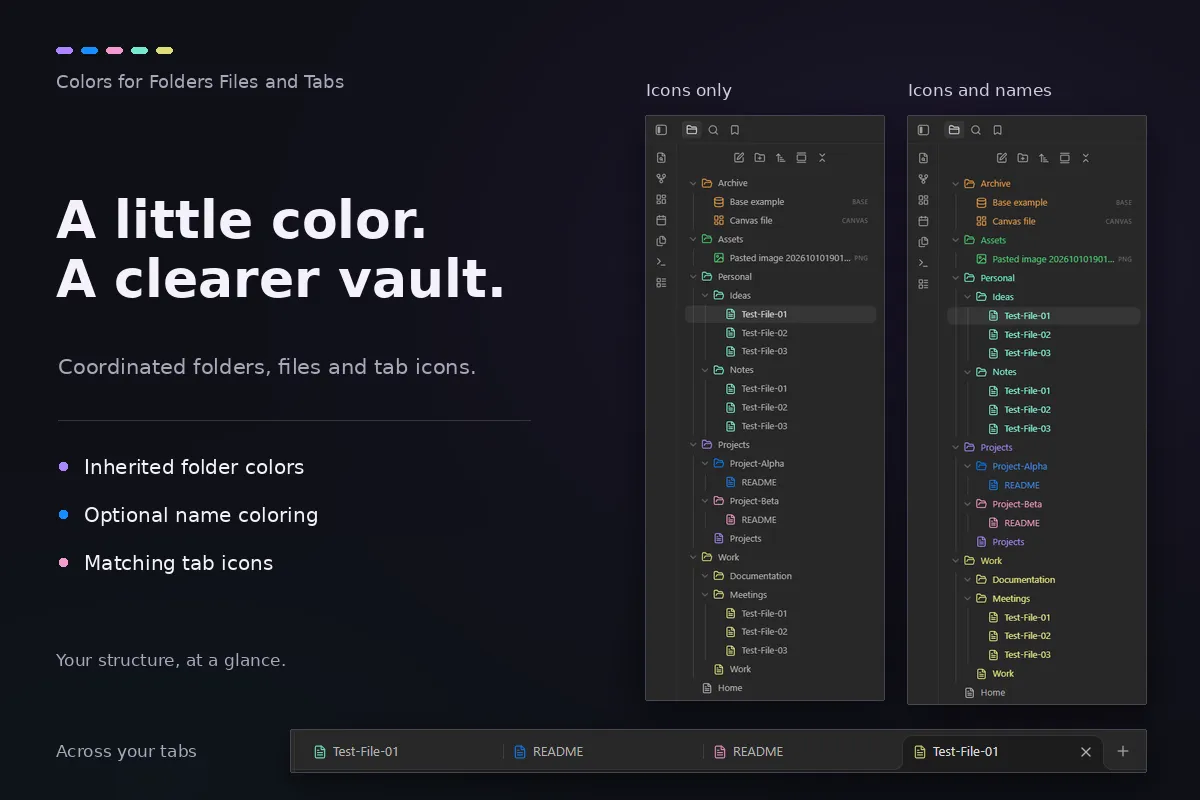The image size is (1200, 800).
Task: Collapse Project-Alpha folder in Icons and names panel
Action: point(967,466)
